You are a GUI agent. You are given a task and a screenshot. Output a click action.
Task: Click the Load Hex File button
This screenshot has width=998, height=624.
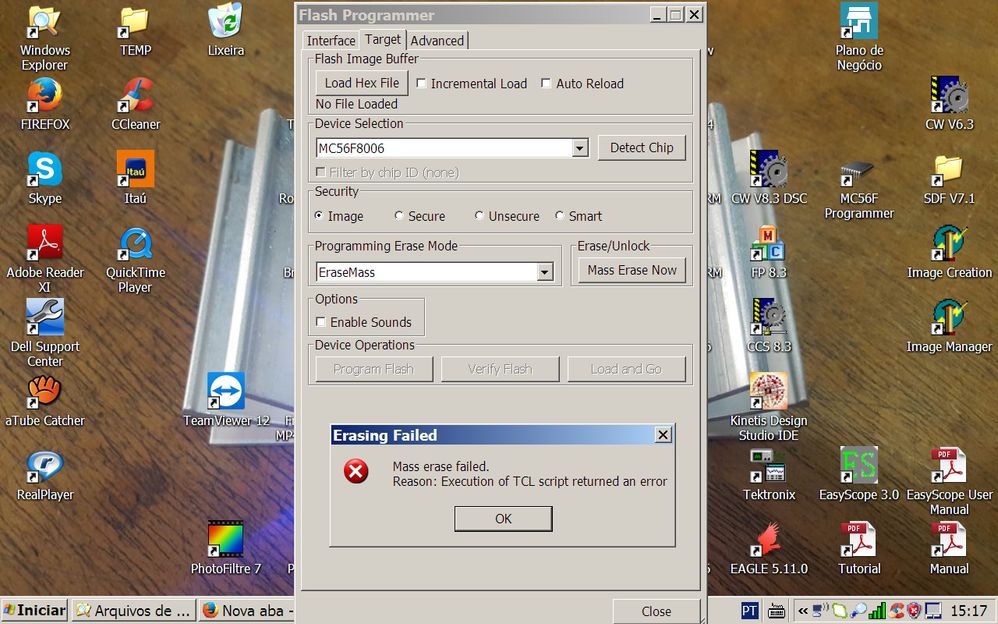click(362, 83)
